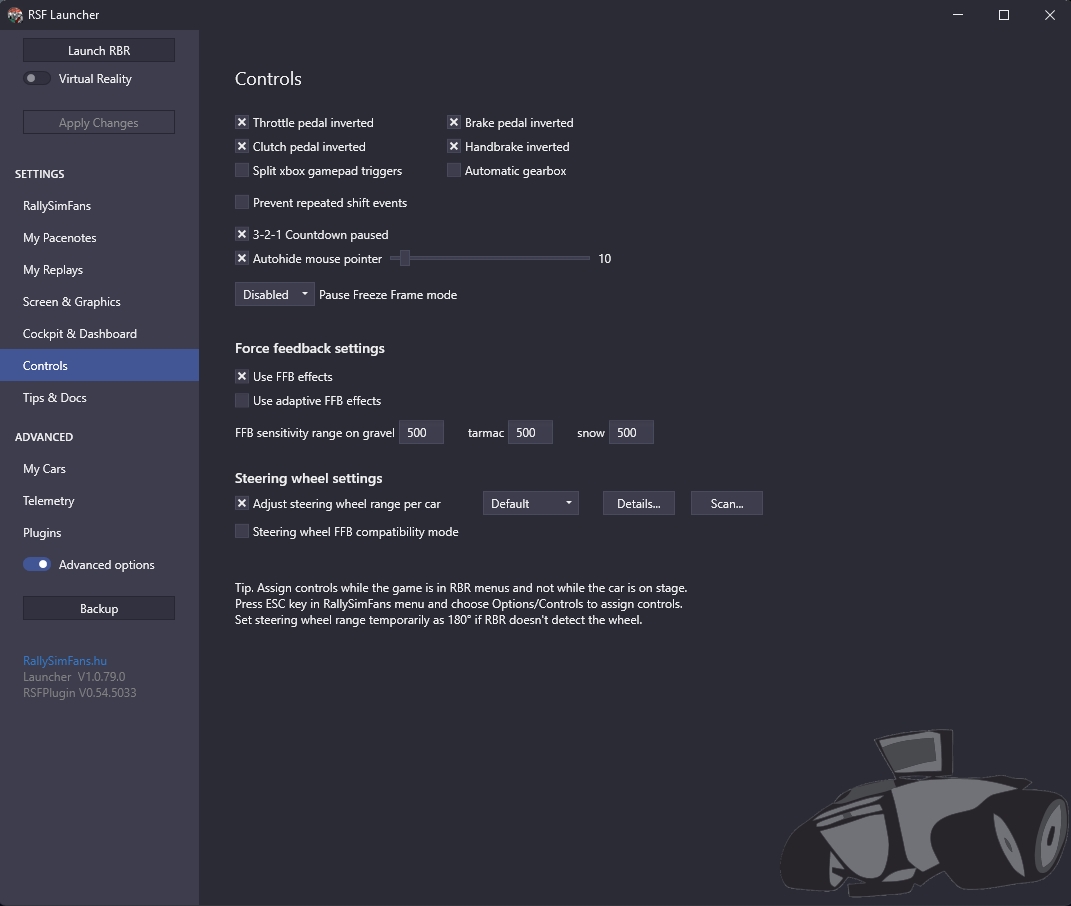Go to Cockpit & Dashboard section

(80, 334)
